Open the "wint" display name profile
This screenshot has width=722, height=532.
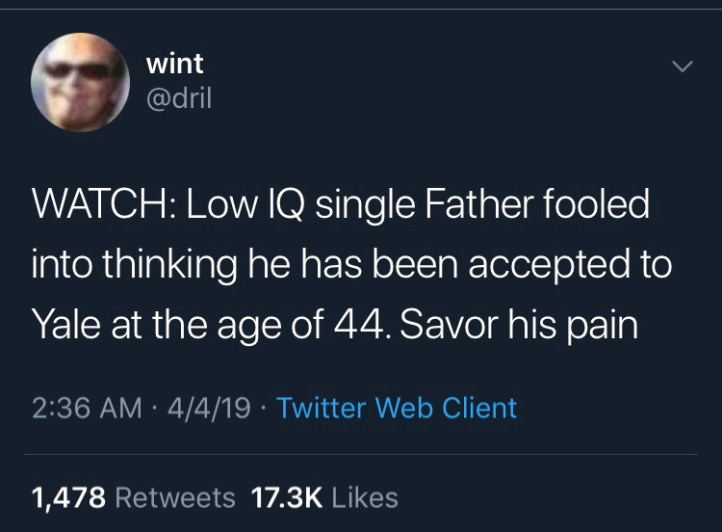[174, 63]
